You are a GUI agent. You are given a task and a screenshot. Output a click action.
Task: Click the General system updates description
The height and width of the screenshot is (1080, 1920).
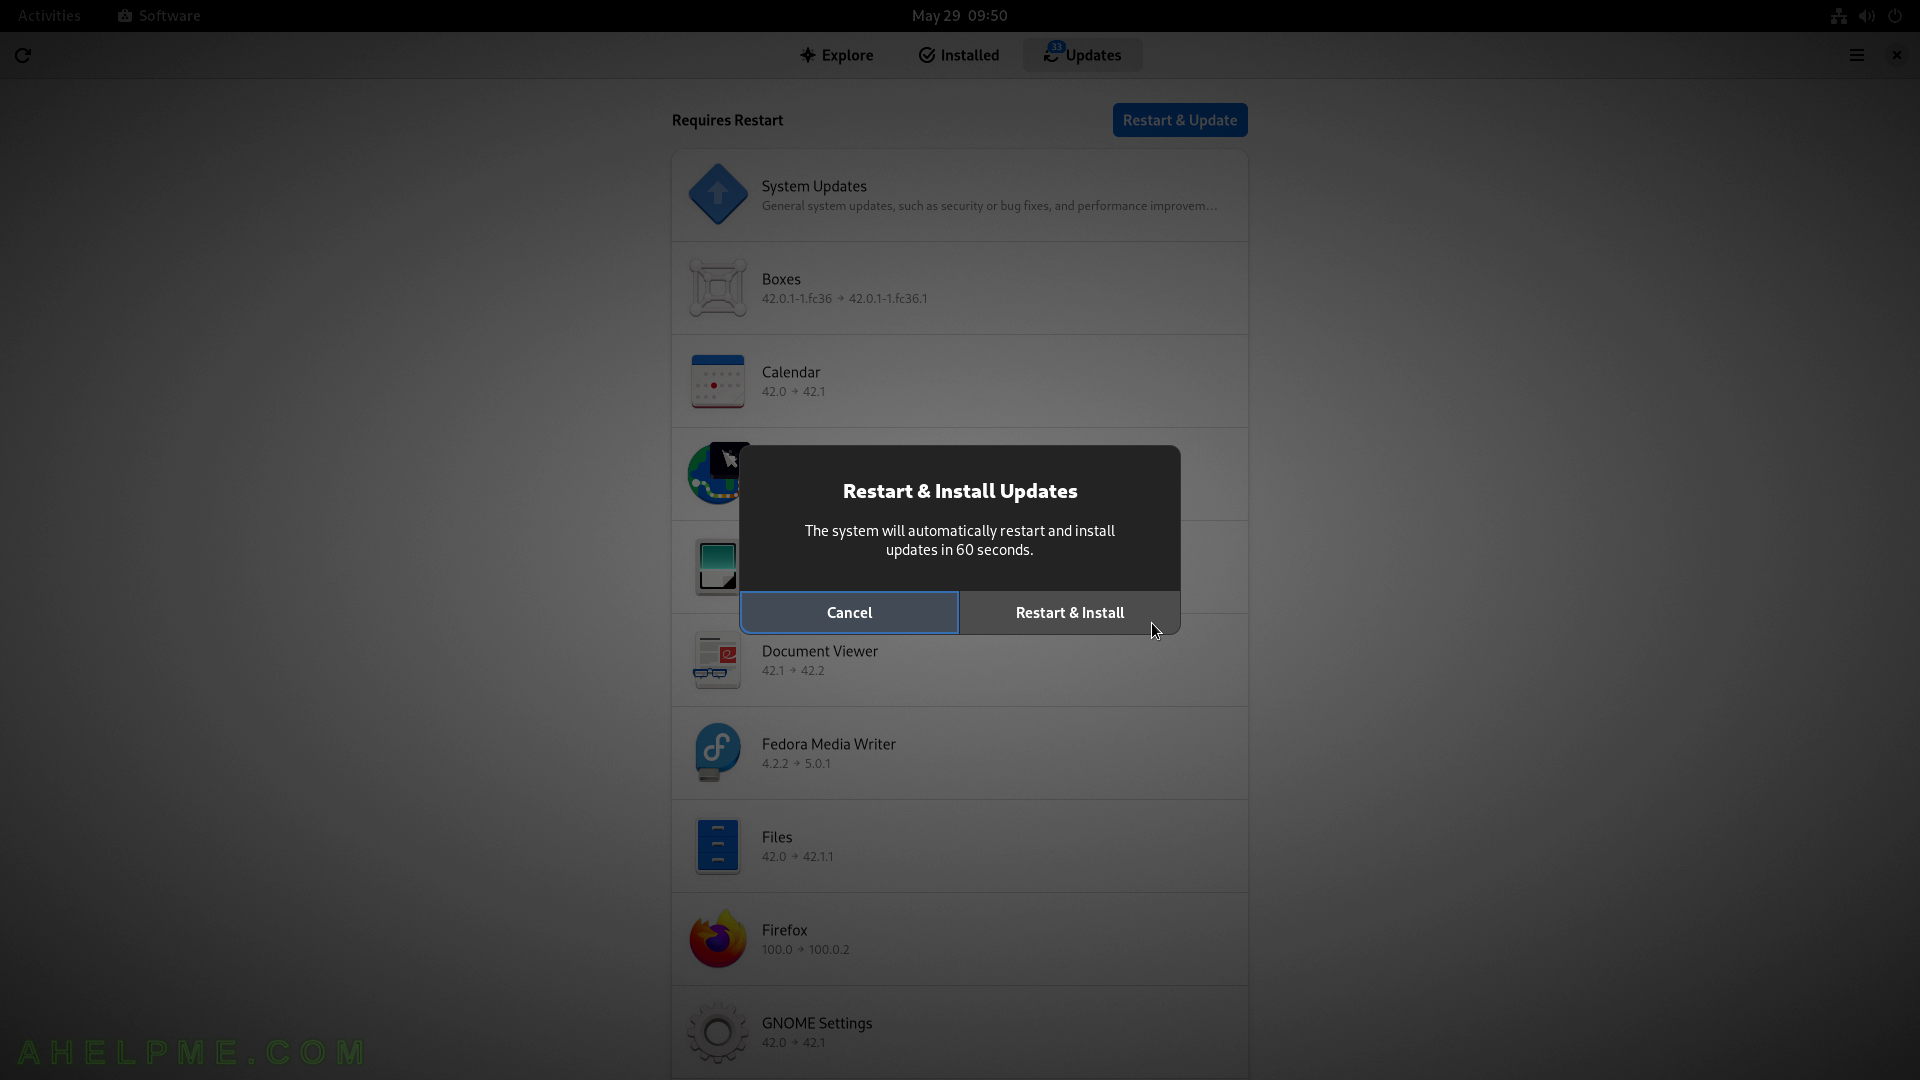(990, 206)
